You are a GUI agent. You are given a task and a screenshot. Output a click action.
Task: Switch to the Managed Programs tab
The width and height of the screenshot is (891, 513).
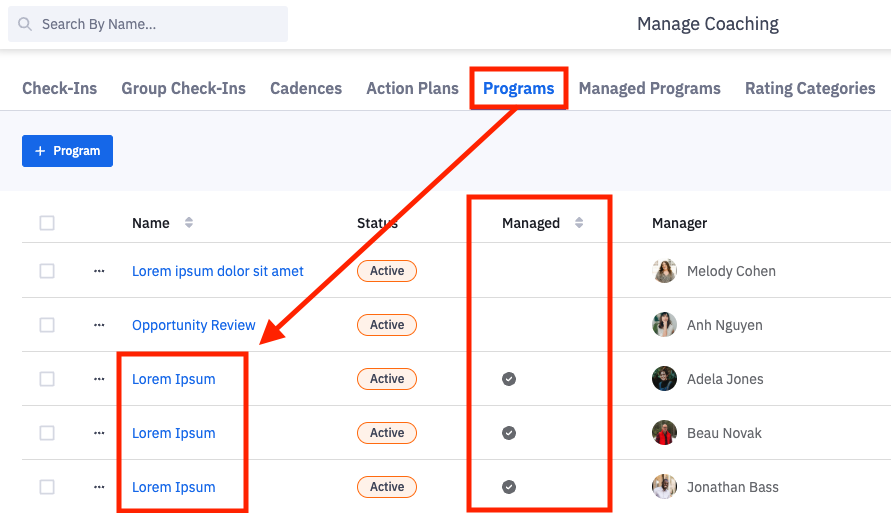coord(649,88)
